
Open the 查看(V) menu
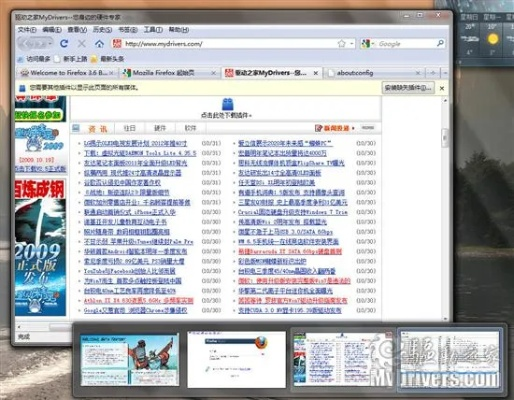pos(77,30)
